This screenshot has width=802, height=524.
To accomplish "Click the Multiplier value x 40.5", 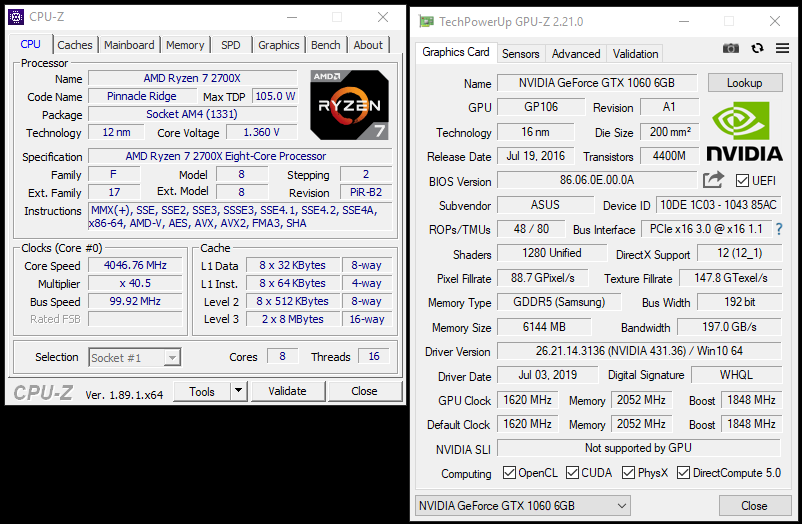I will pyautogui.click(x=136, y=283).
